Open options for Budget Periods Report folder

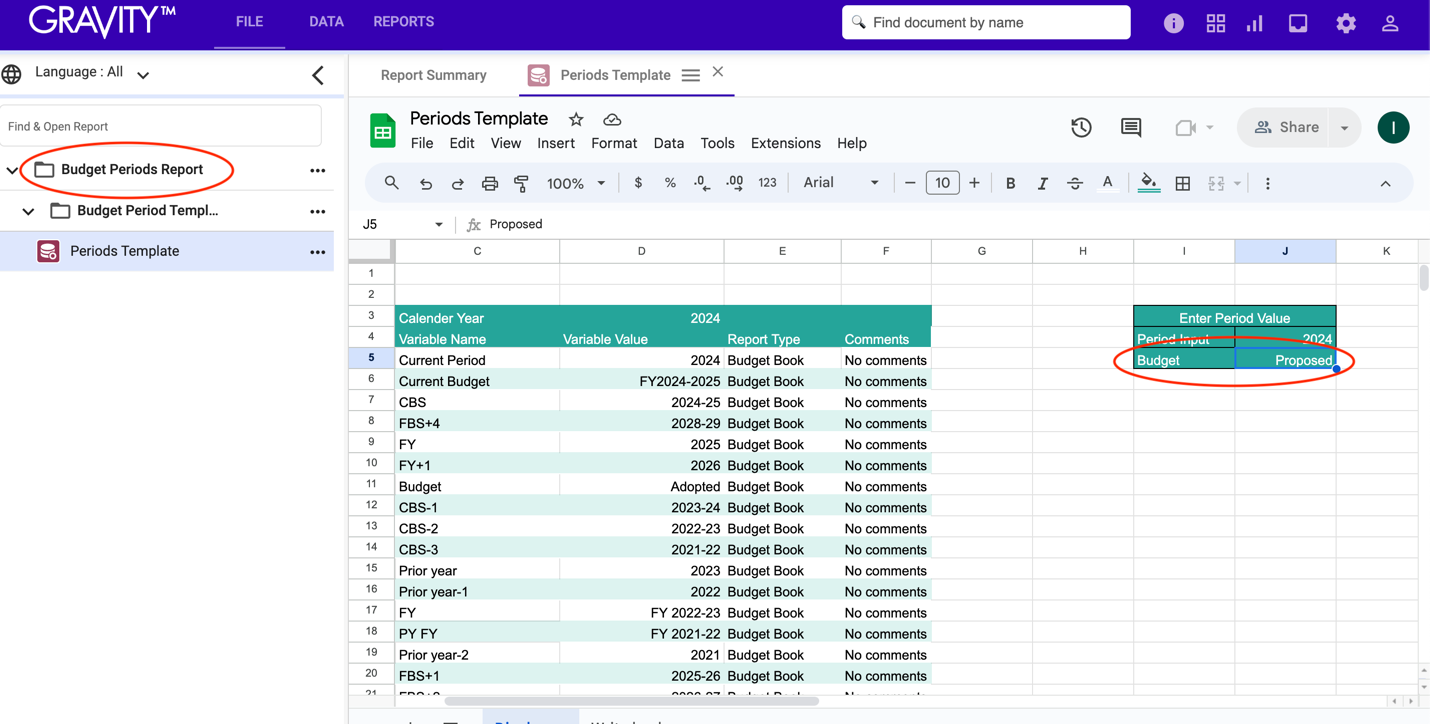coord(318,171)
